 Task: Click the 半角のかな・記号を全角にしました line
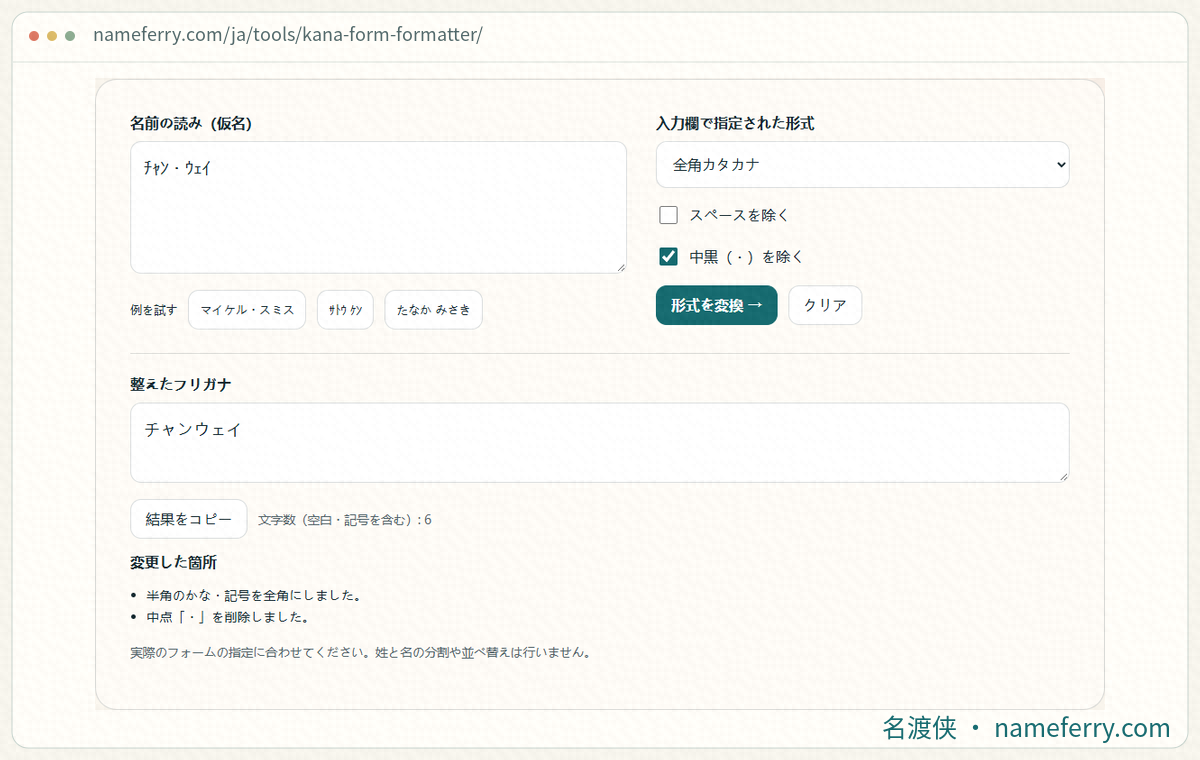point(253,595)
